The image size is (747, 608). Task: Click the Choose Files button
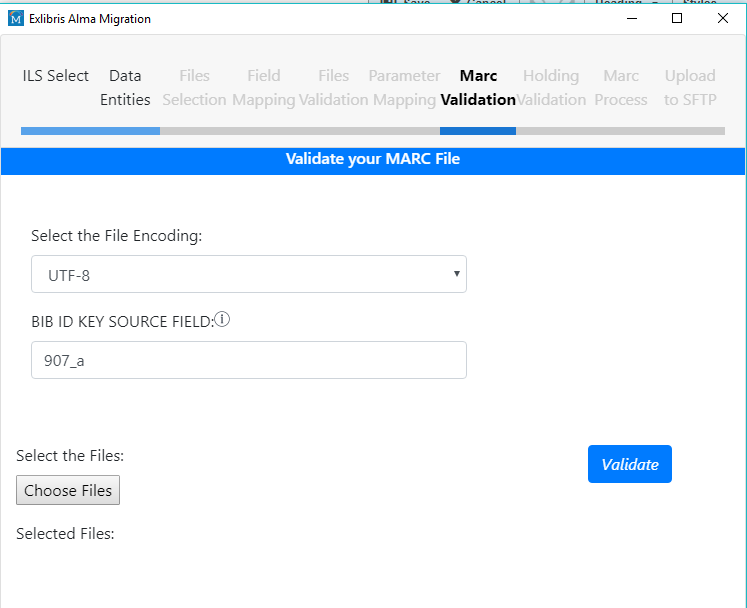[68, 490]
